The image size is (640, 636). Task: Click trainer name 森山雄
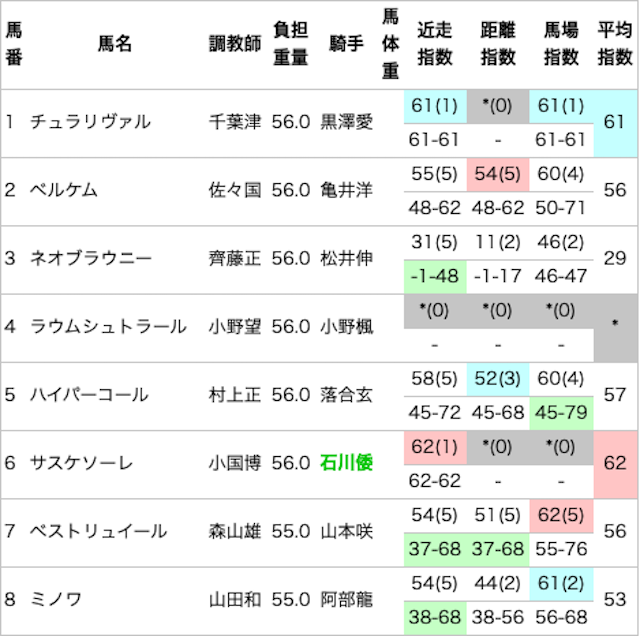234,531
